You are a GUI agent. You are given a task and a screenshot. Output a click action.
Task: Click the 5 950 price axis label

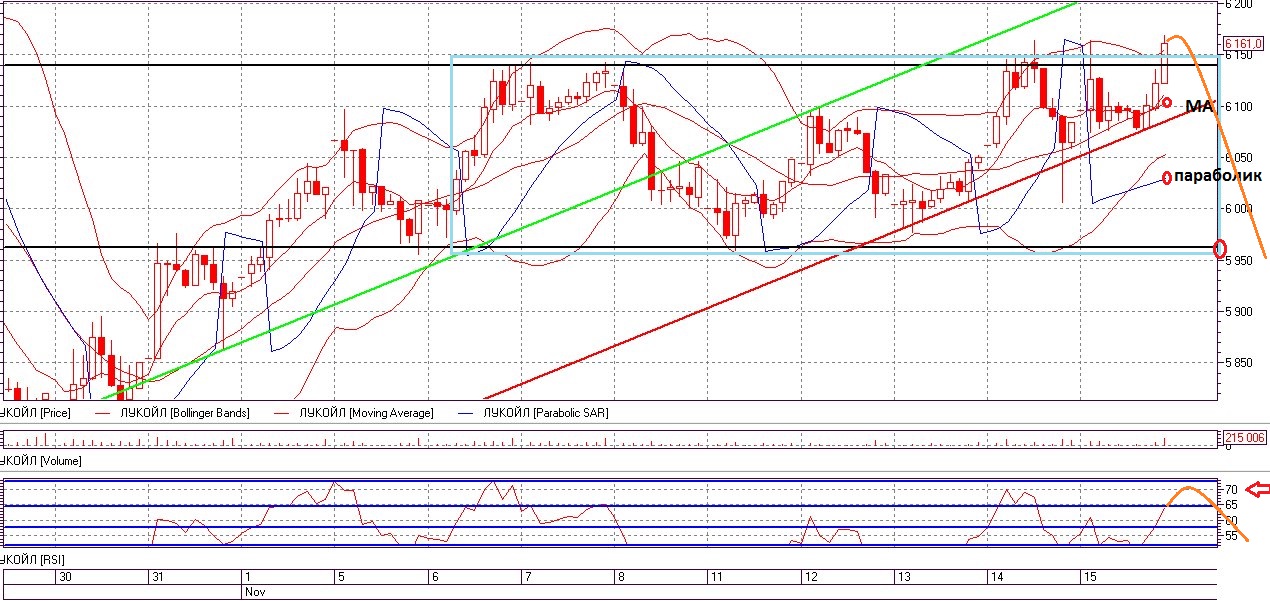coord(1241,260)
